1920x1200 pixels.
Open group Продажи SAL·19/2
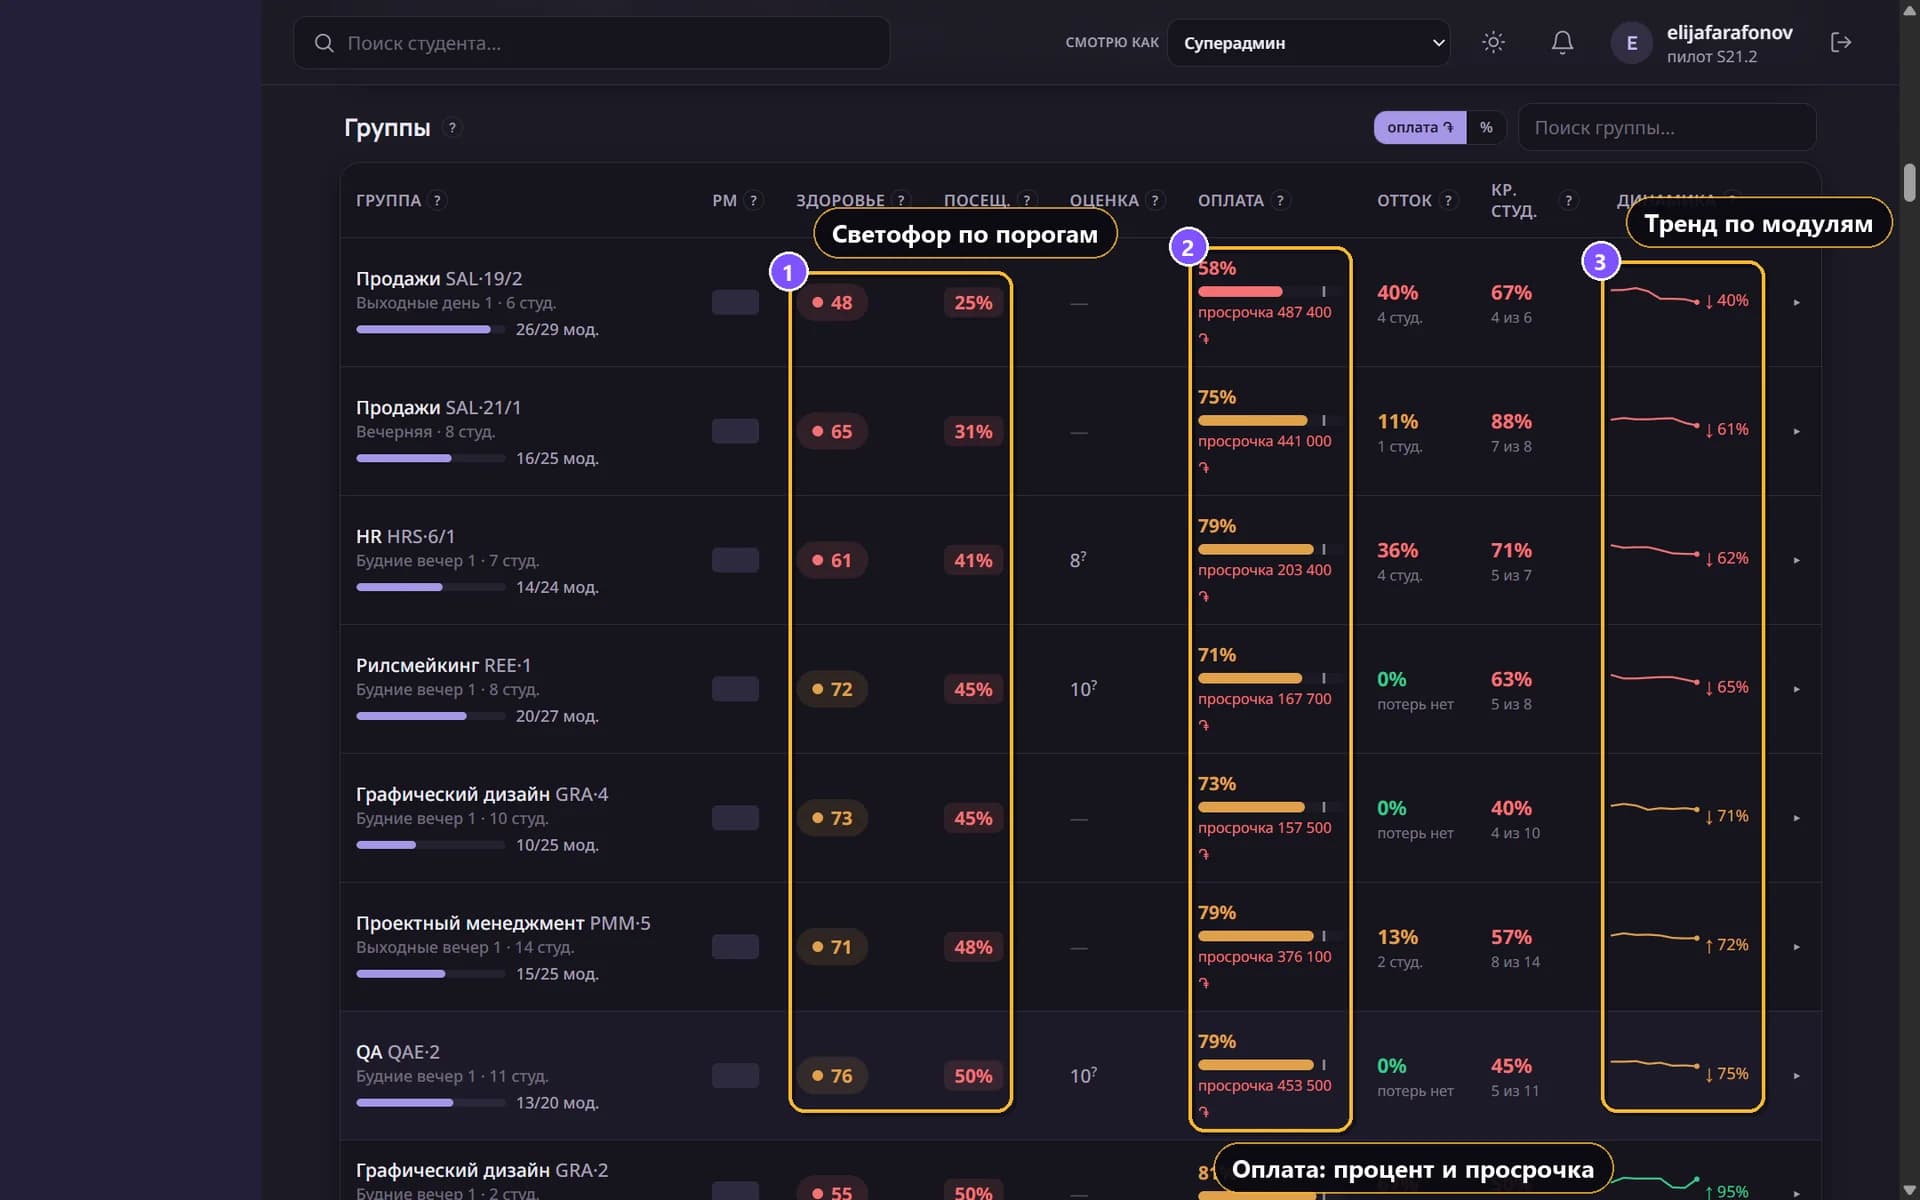(439, 279)
